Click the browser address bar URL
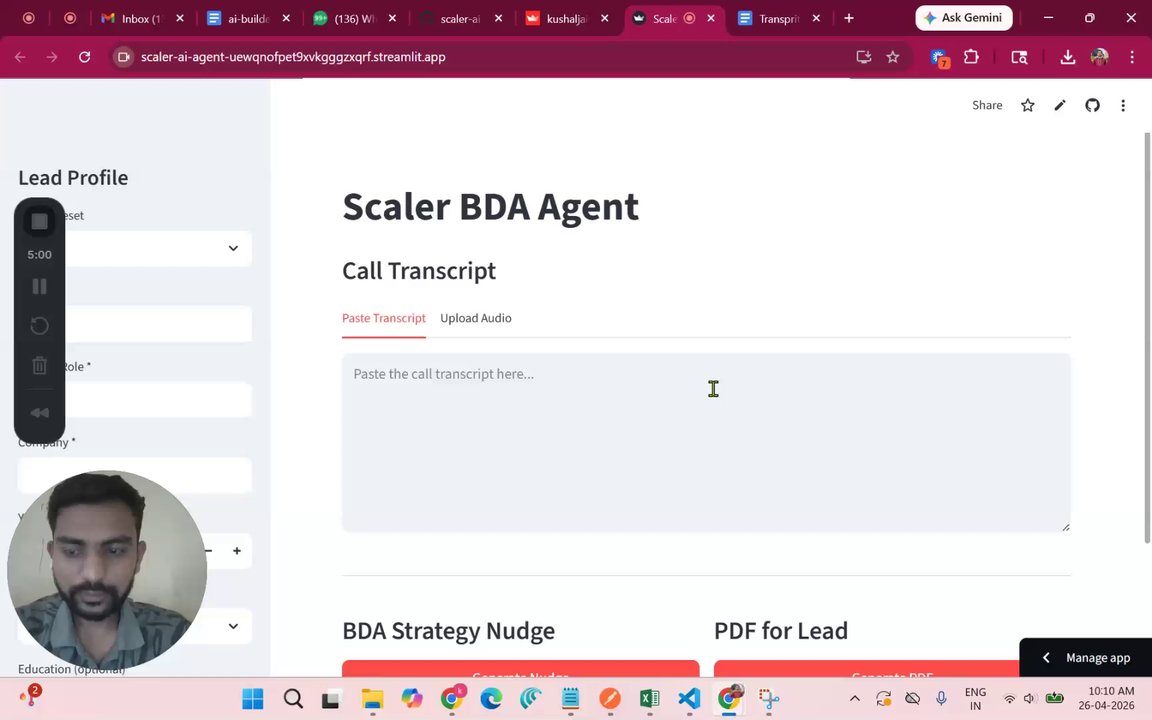Screen dimensions: 1152x720 [293, 57]
